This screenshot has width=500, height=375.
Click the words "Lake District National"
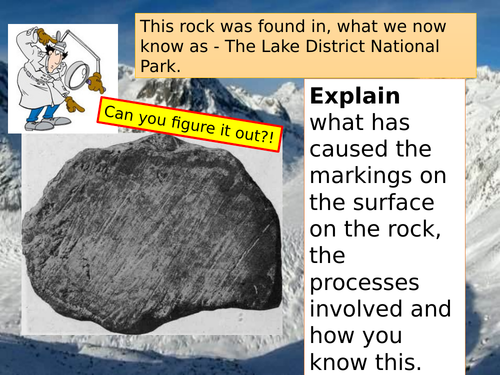[350, 46]
